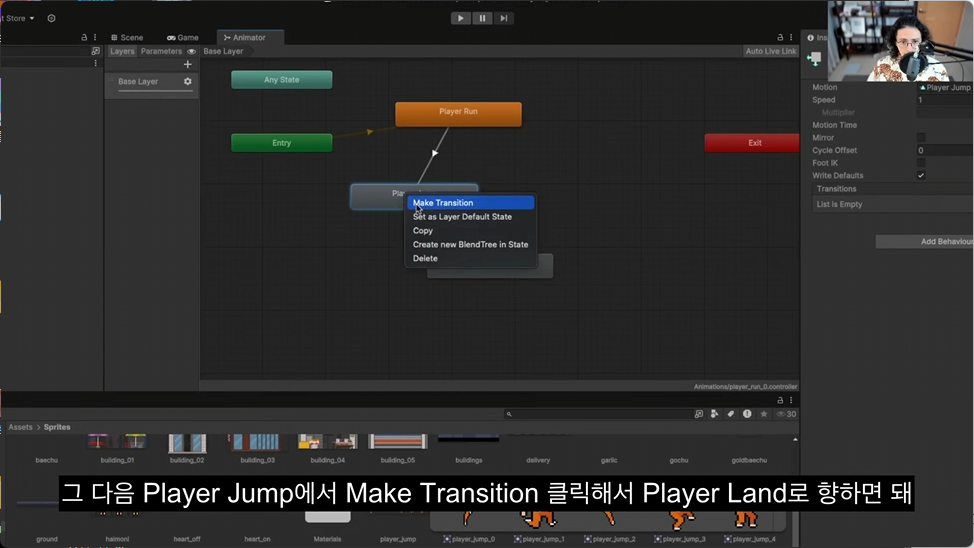The image size is (974, 548).
Task: Toggle the Auto Live Link button
Action: point(771,51)
